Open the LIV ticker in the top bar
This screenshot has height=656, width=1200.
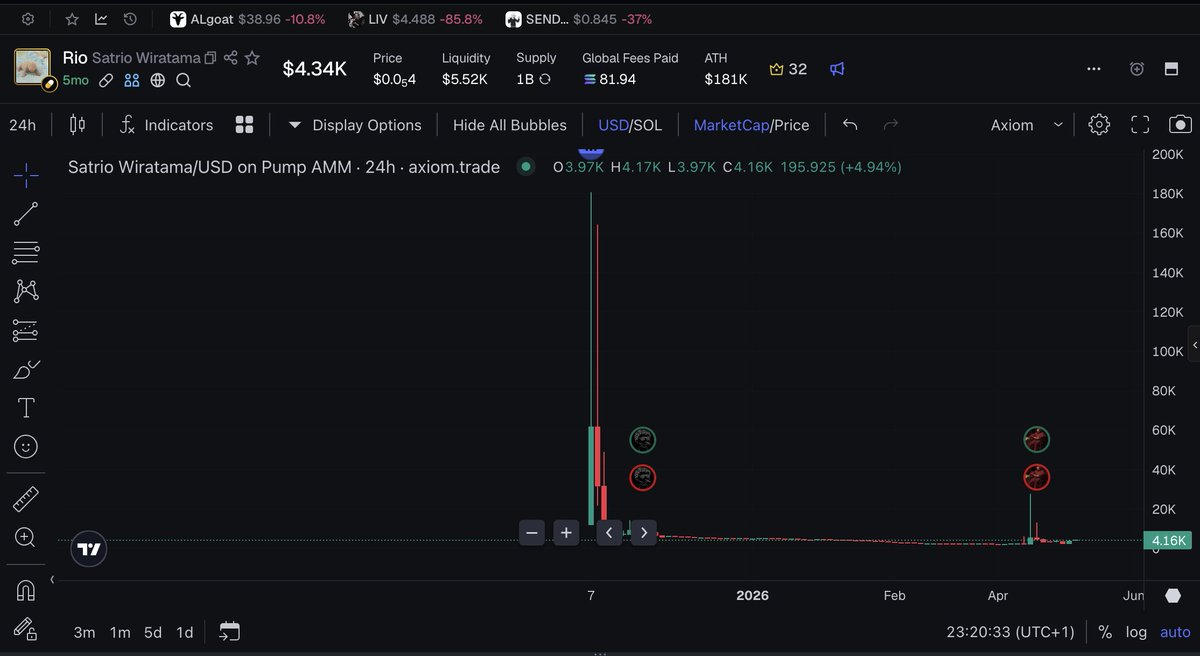coord(415,19)
